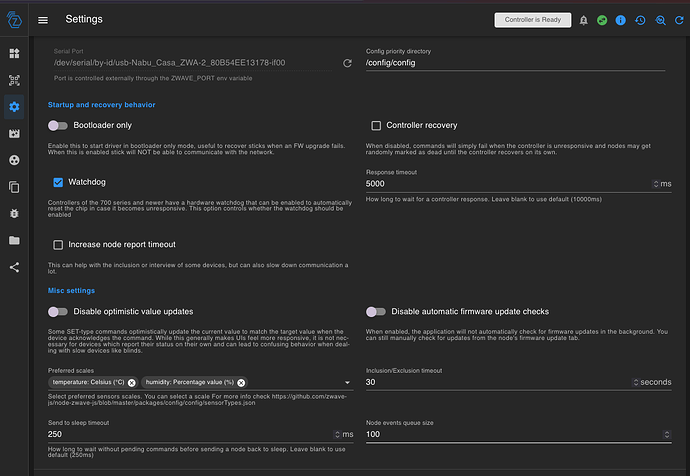The image size is (690, 476).
Task: Expand the Preferred scales dropdown arrow
Action: pyautogui.click(x=347, y=383)
